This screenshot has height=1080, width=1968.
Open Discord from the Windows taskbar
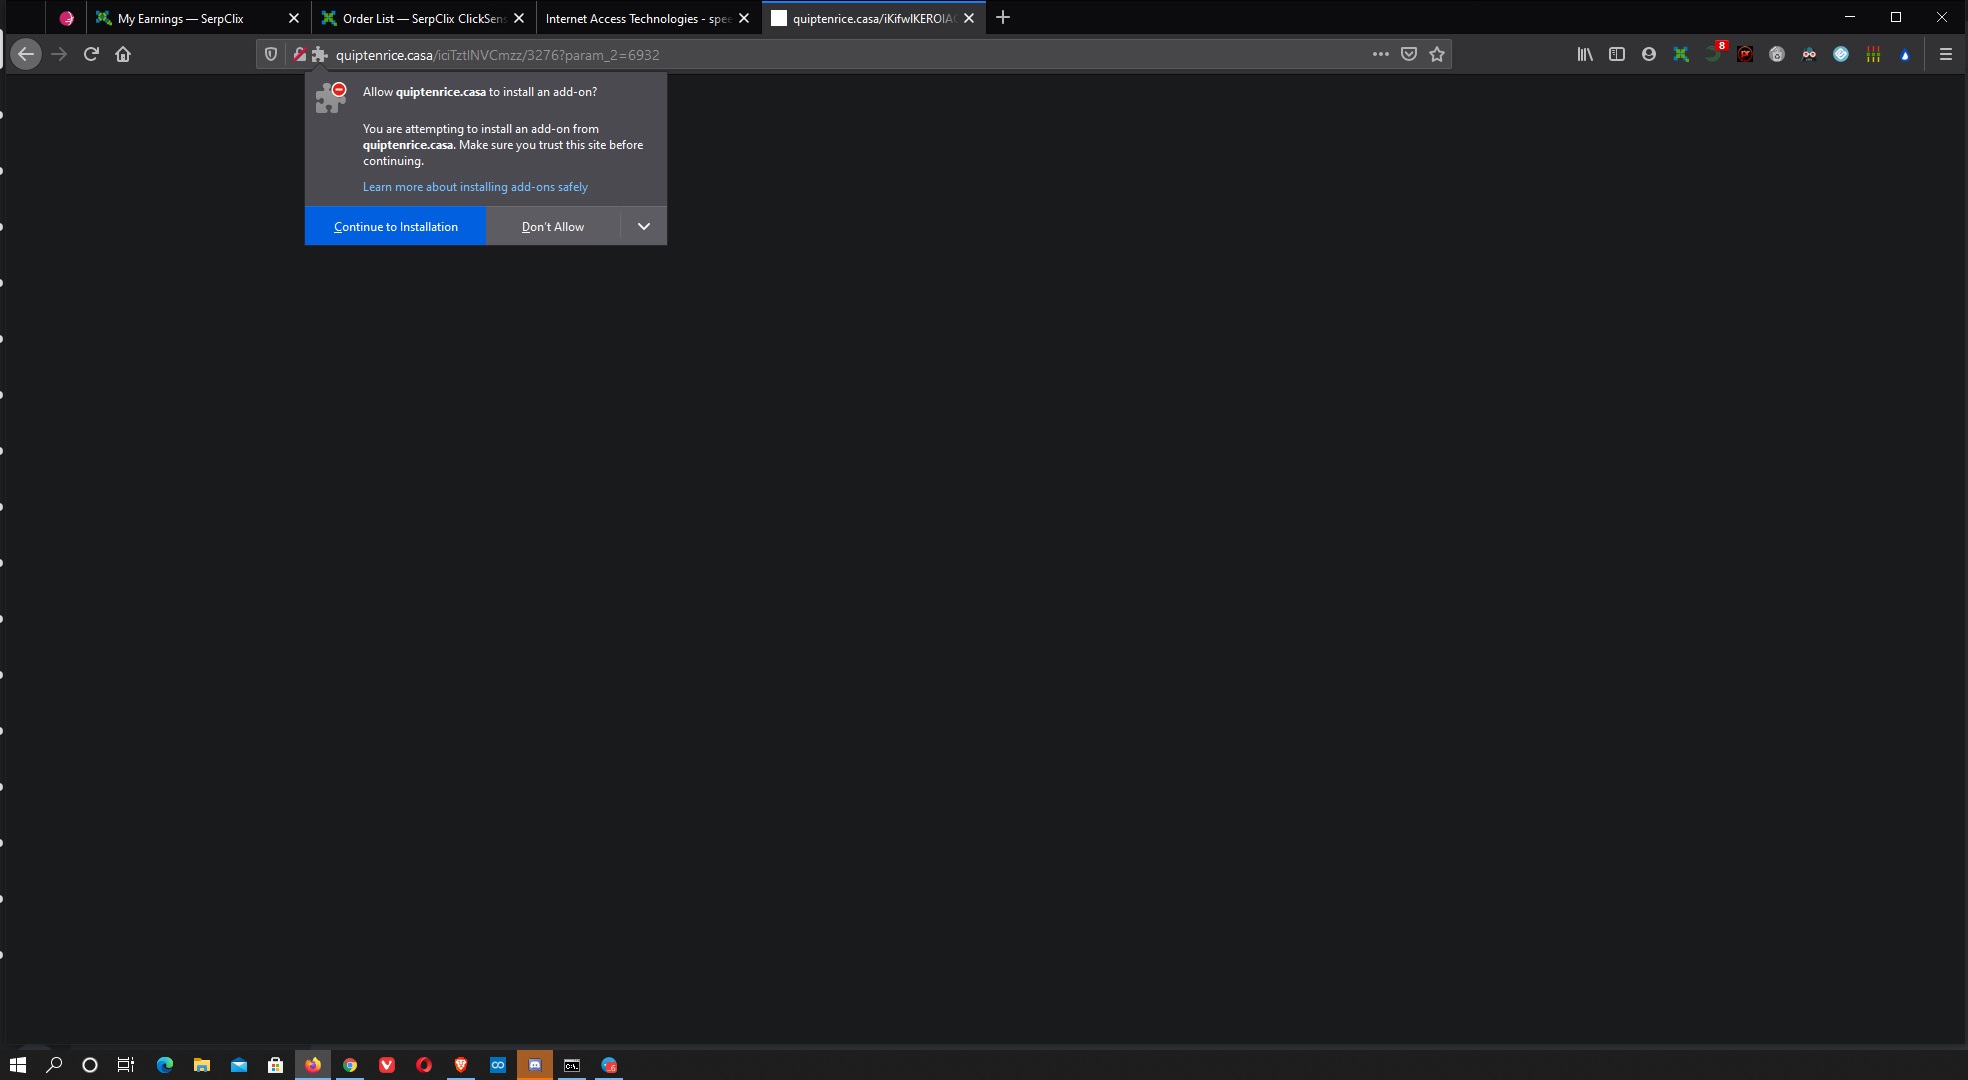point(535,1065)
